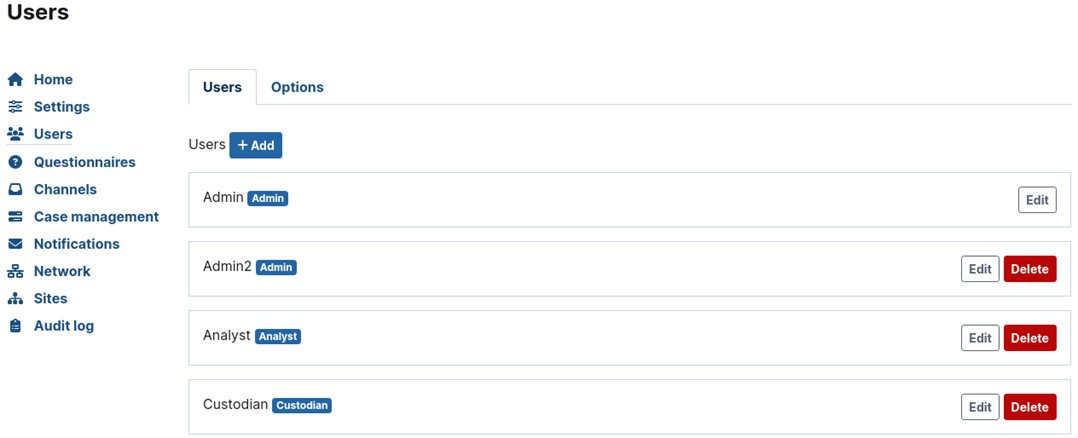Viewport: 1078px width, 438px height.
Task: Click the Case management server icon
Action: click(x=15, y=217)
